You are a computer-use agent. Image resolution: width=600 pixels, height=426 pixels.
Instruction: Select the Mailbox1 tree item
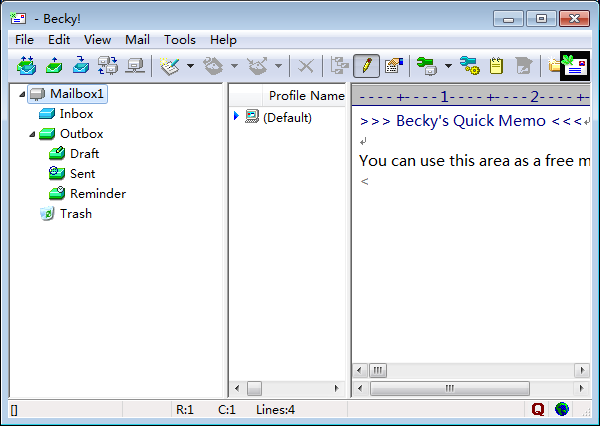[x=67, y=94]
